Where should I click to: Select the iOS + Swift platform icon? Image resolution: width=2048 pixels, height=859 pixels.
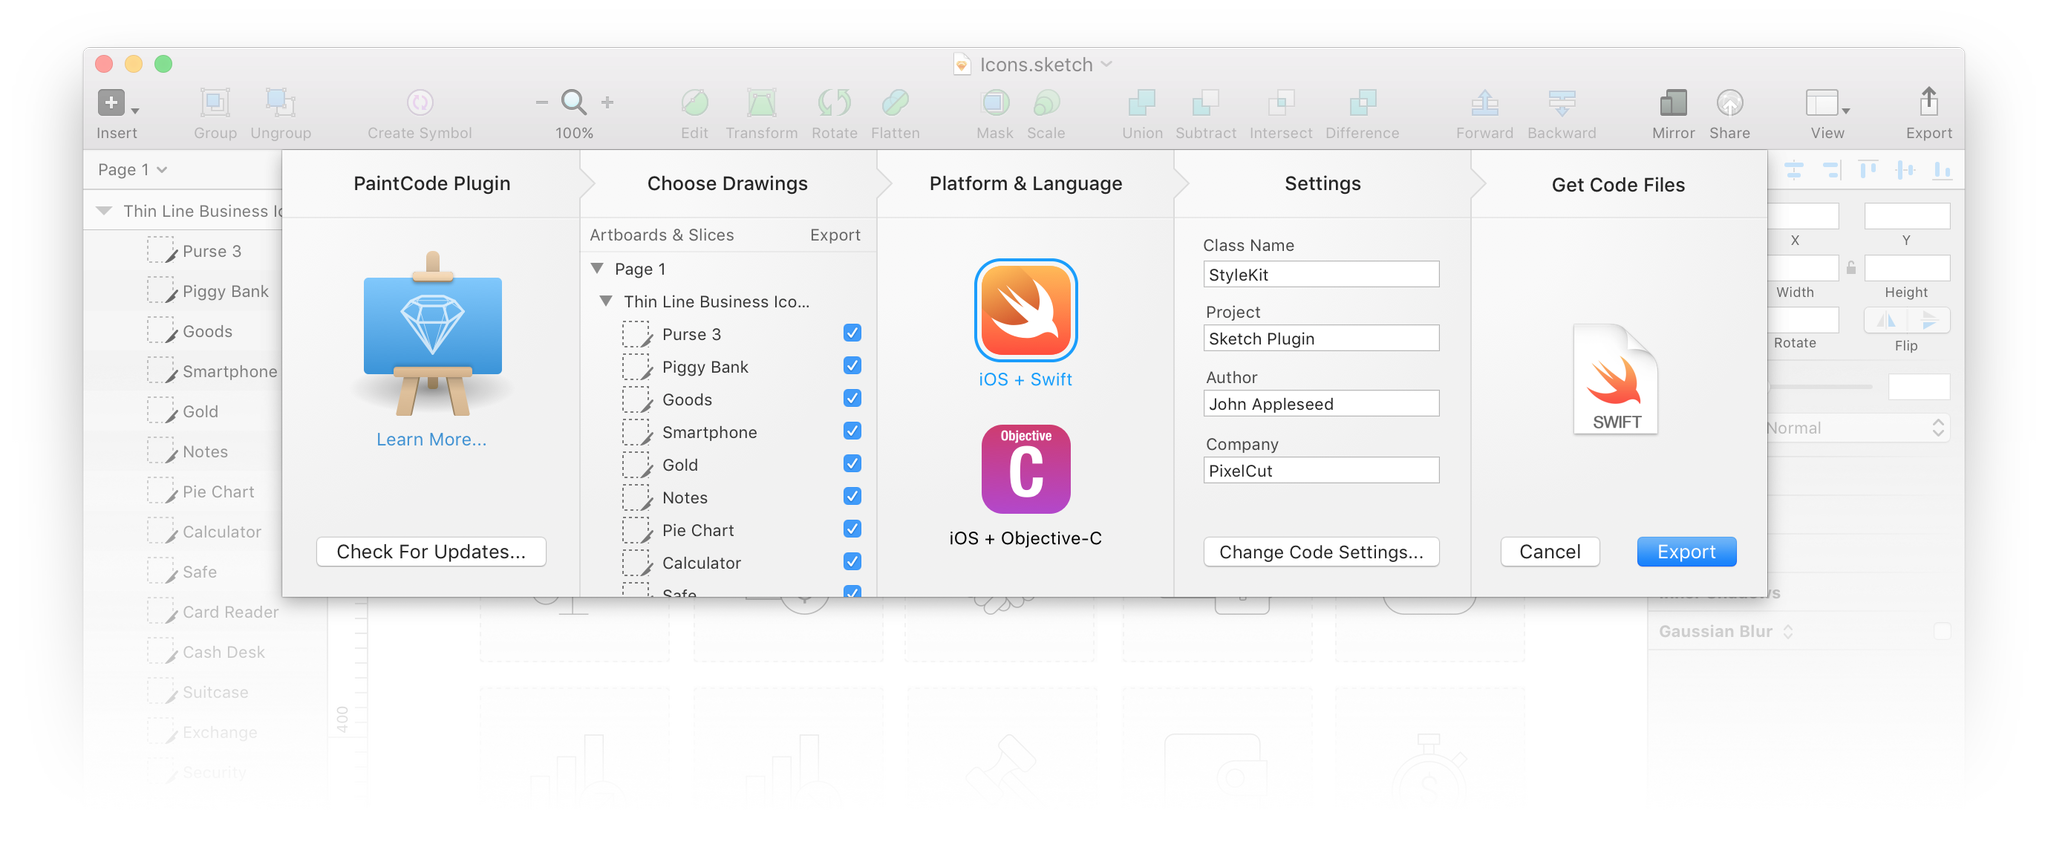tap(1026, 310)
